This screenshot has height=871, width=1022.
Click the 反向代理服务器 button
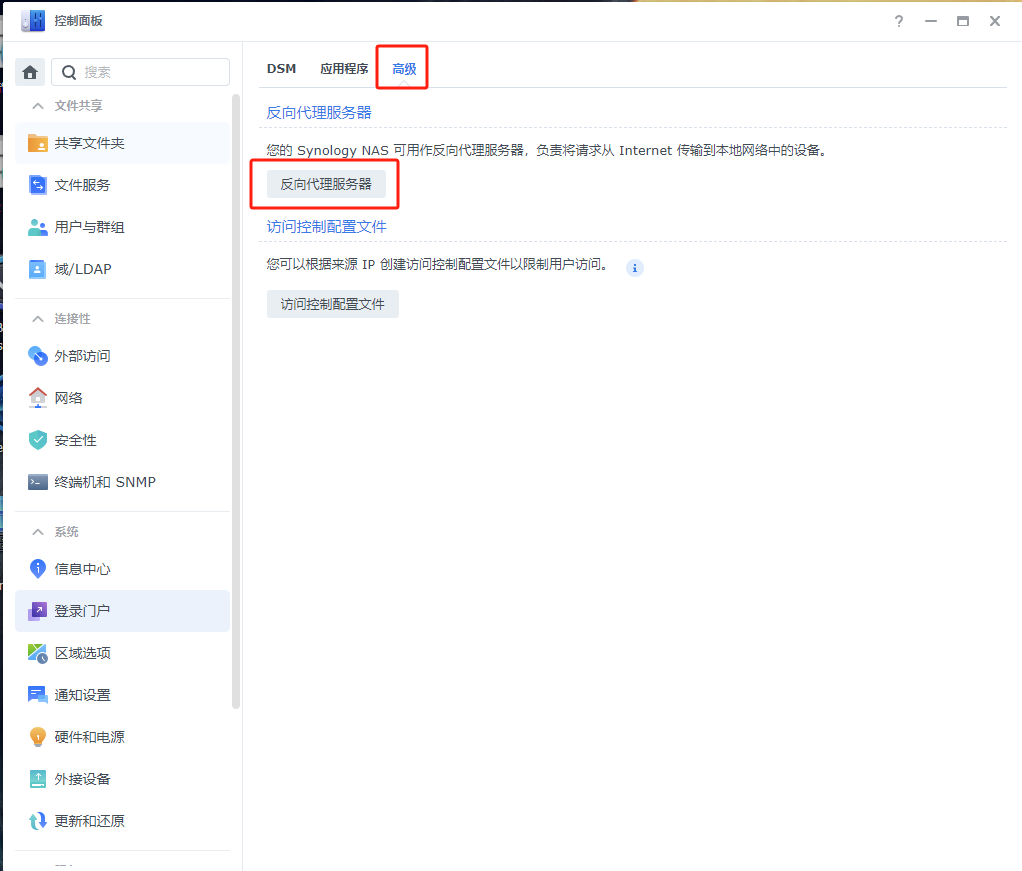pos(326,185)
